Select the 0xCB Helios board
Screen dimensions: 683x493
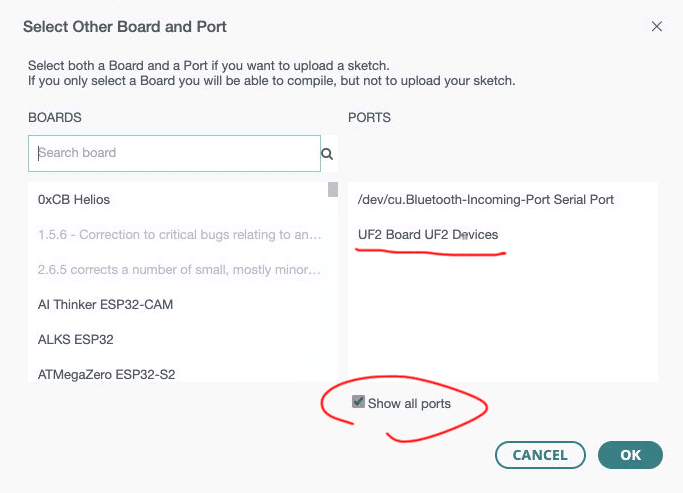tap(74, 199)
